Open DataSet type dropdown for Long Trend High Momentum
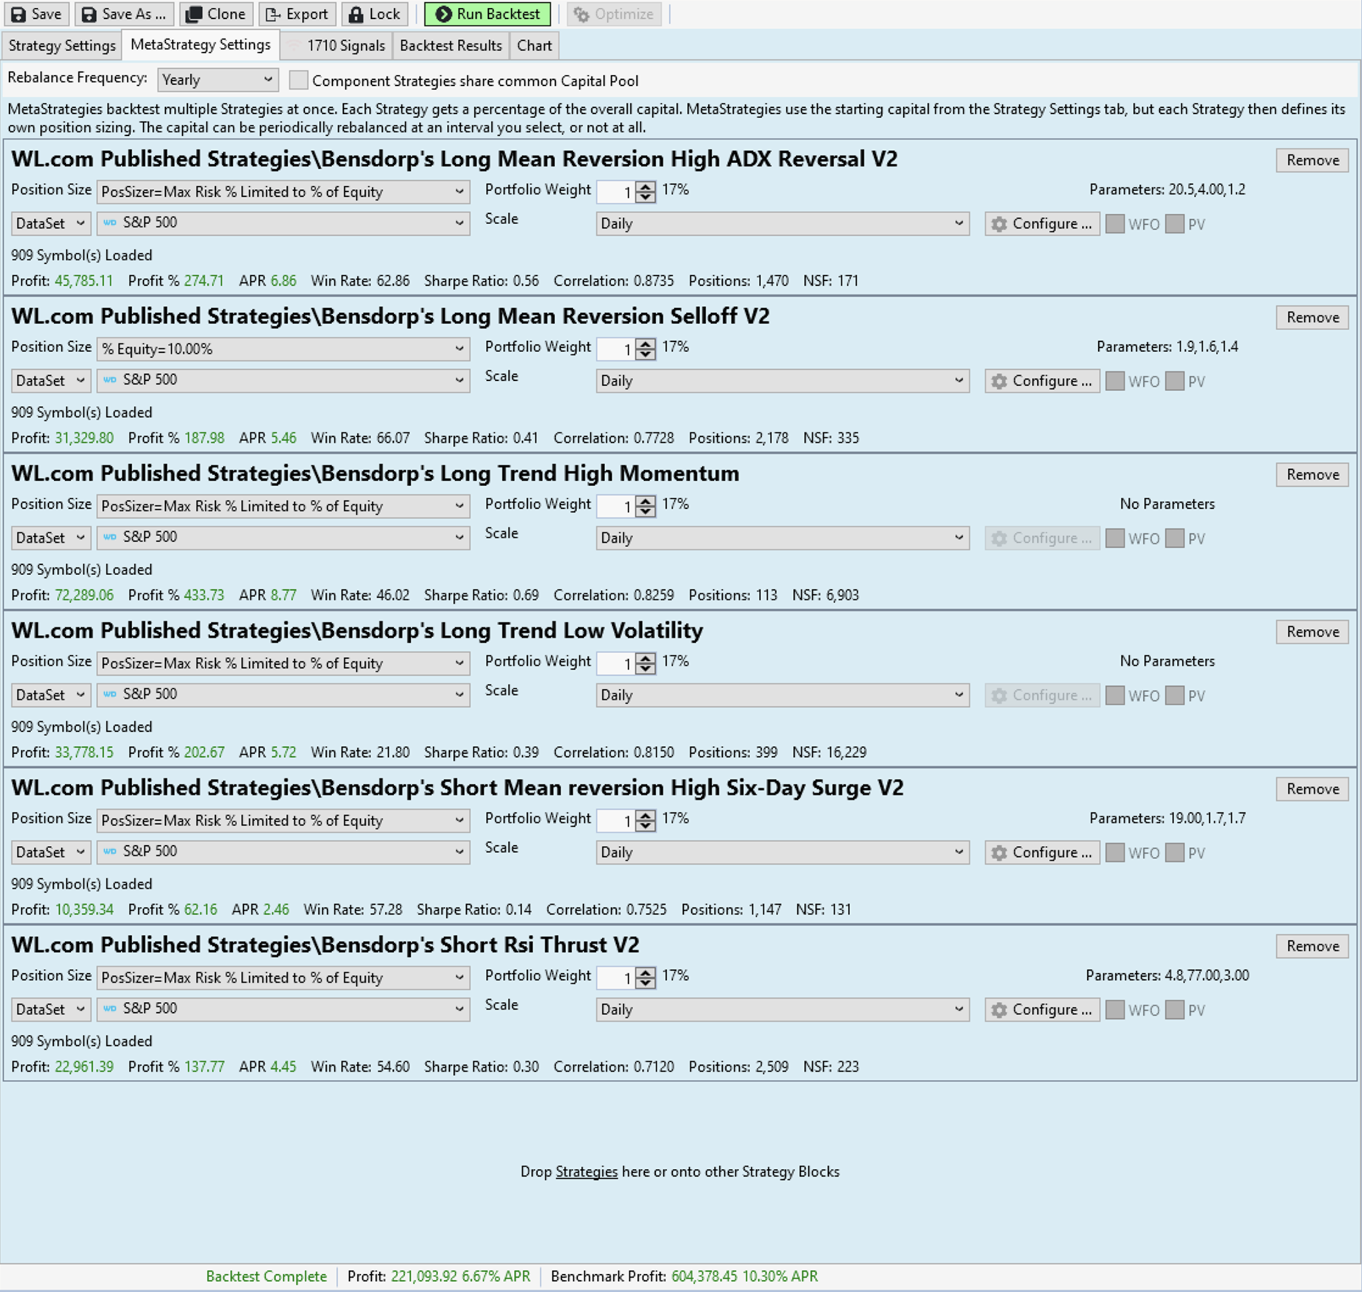1362x1292 pixels. pos(51,537)
